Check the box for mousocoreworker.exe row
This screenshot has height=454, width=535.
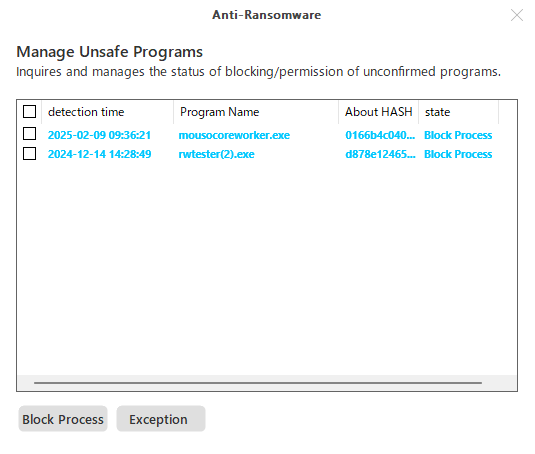point(29,134)
